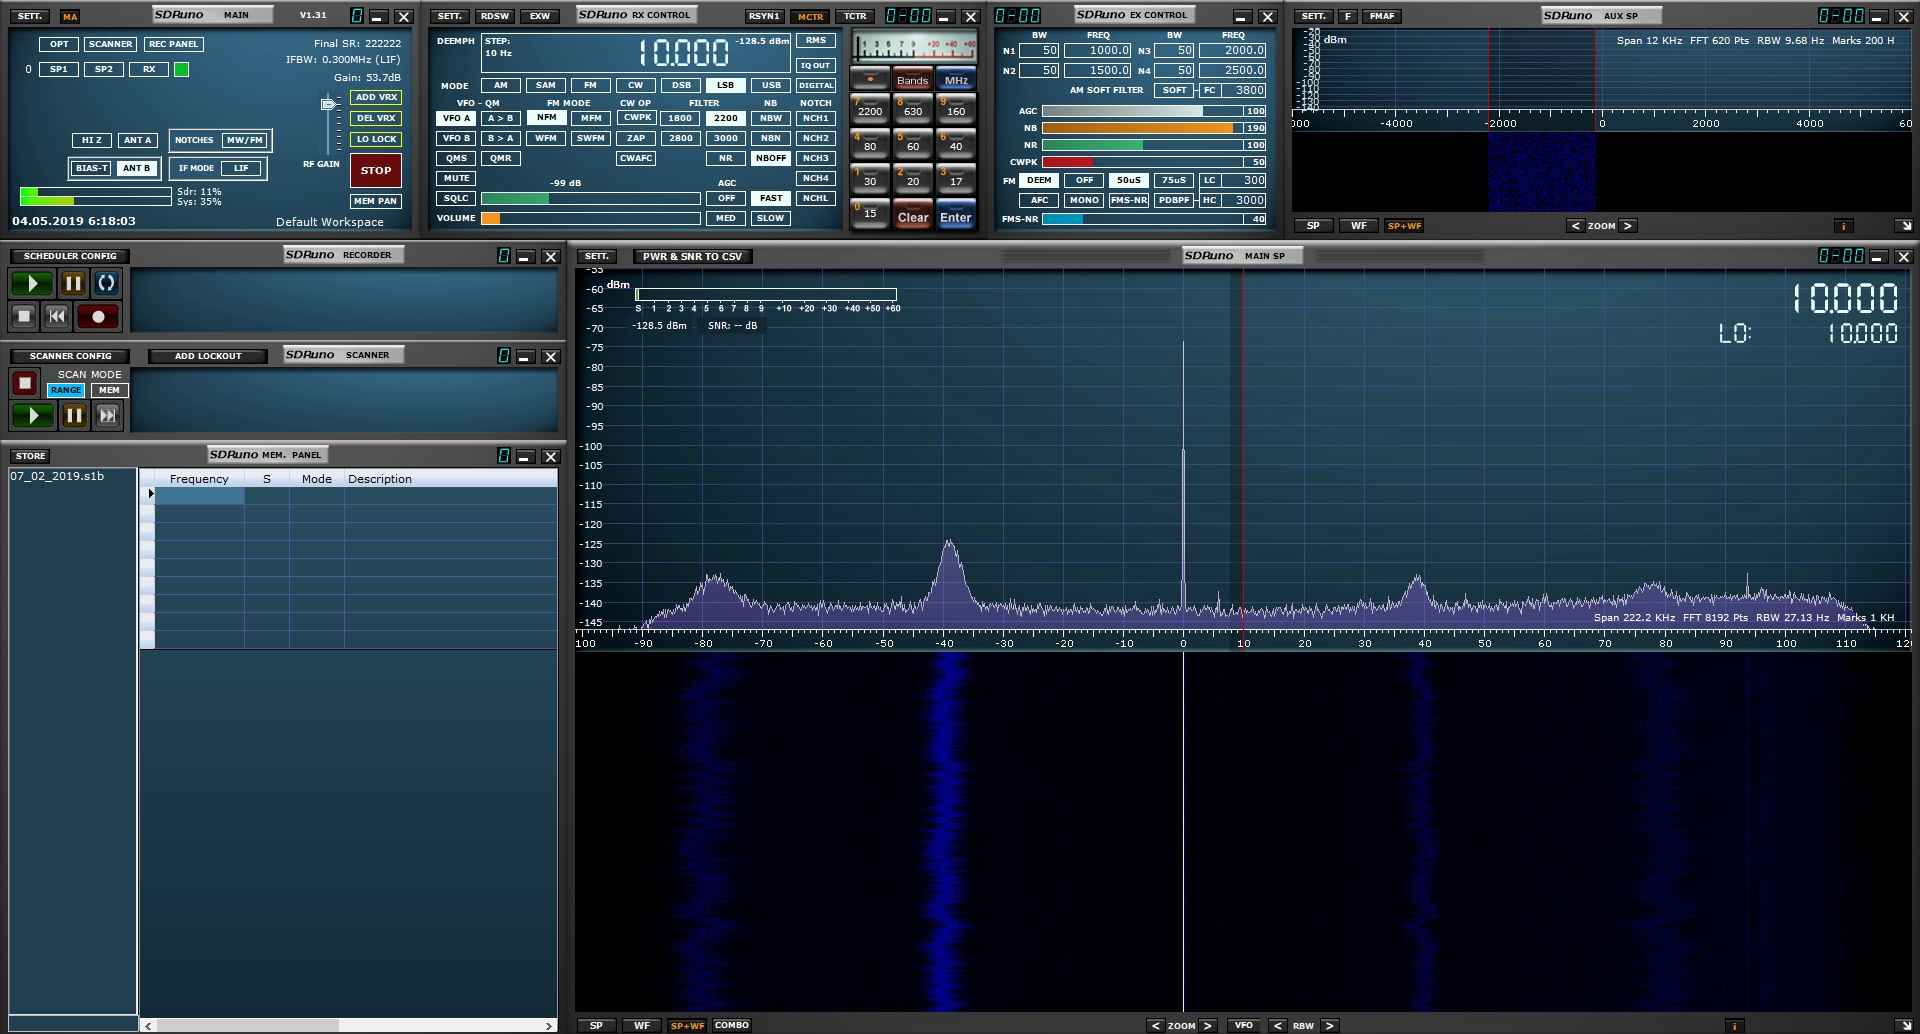The width and height of the screenshot is (1920, 1034).
Task: Switch Main SP to SP view
Action: [596, 1025]
